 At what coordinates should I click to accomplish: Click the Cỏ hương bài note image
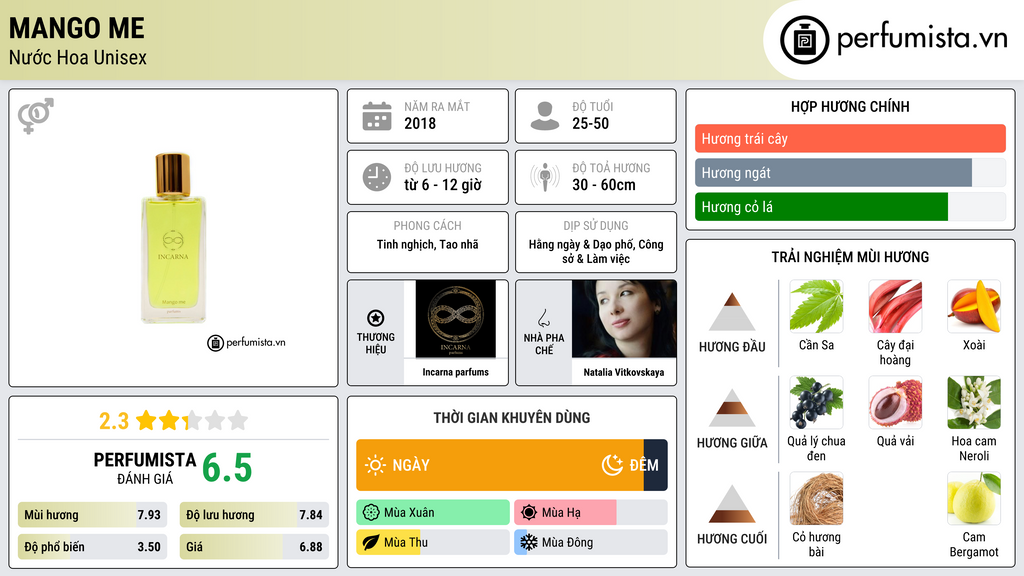click(x=816, y=498)
